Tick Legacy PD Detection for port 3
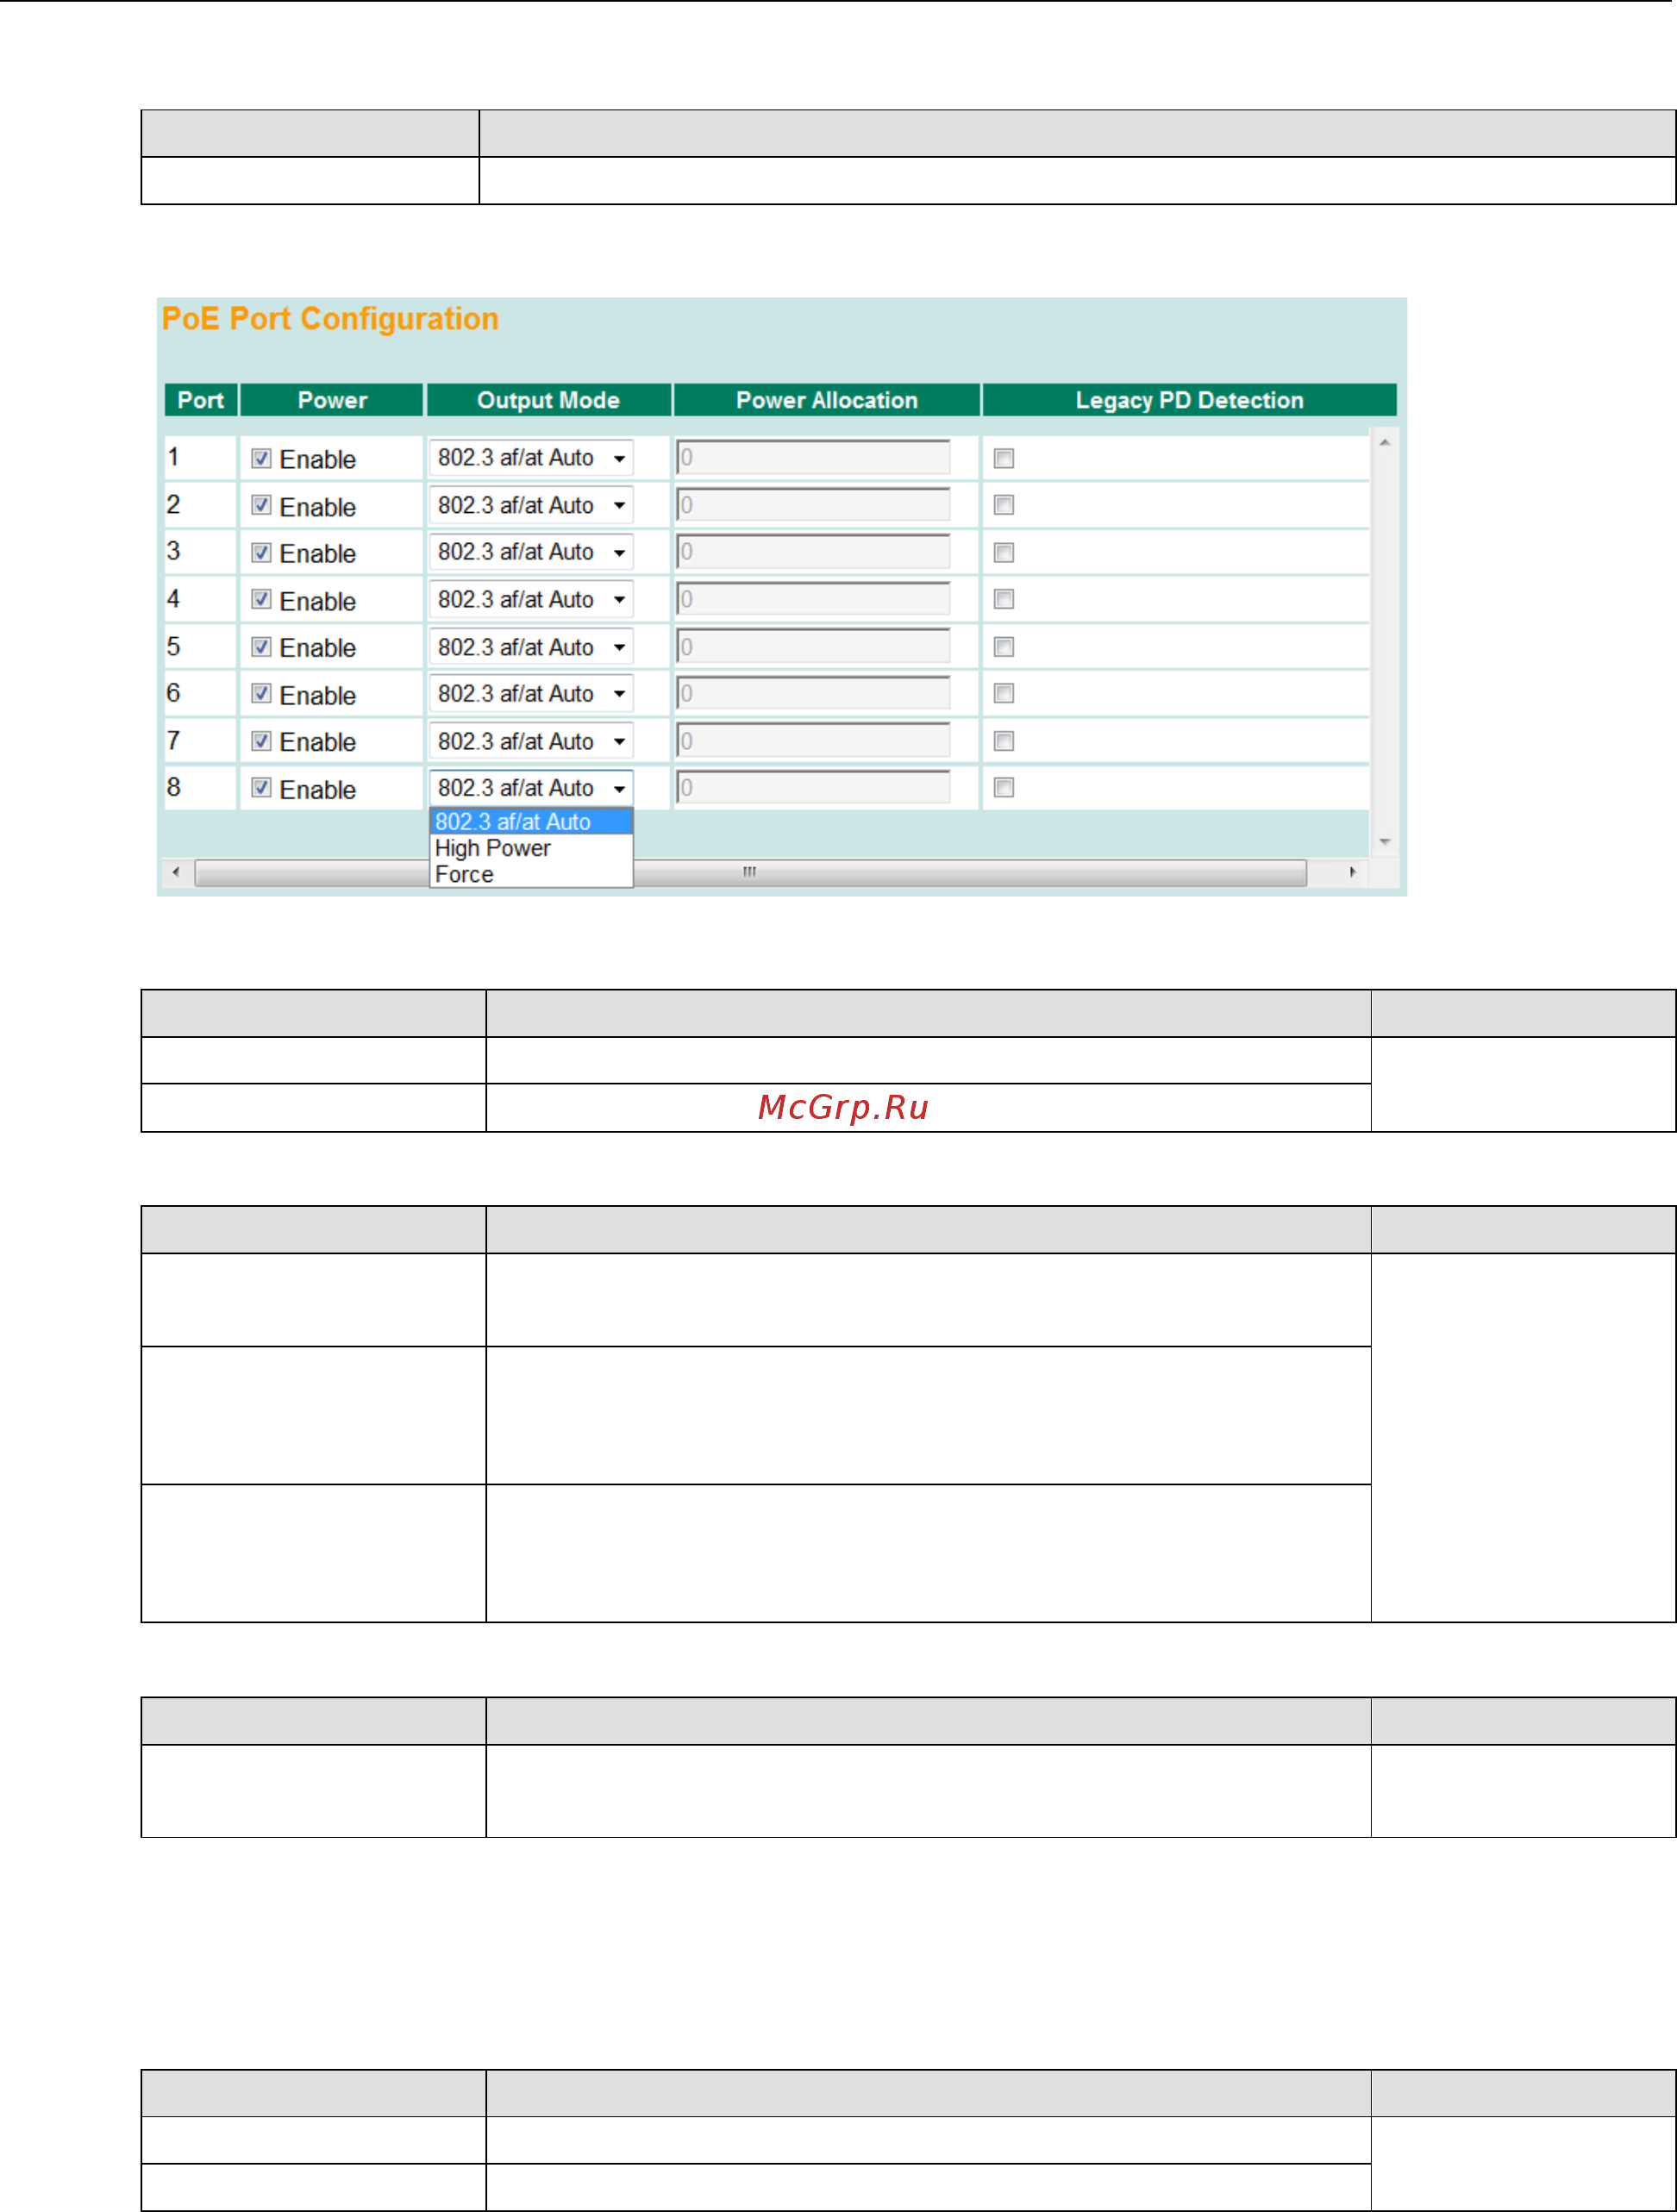 coord(1003,552)
